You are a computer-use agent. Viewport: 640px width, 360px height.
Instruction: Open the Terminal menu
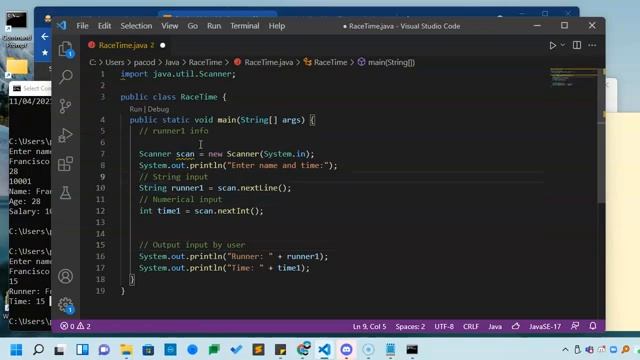(244, 26)
